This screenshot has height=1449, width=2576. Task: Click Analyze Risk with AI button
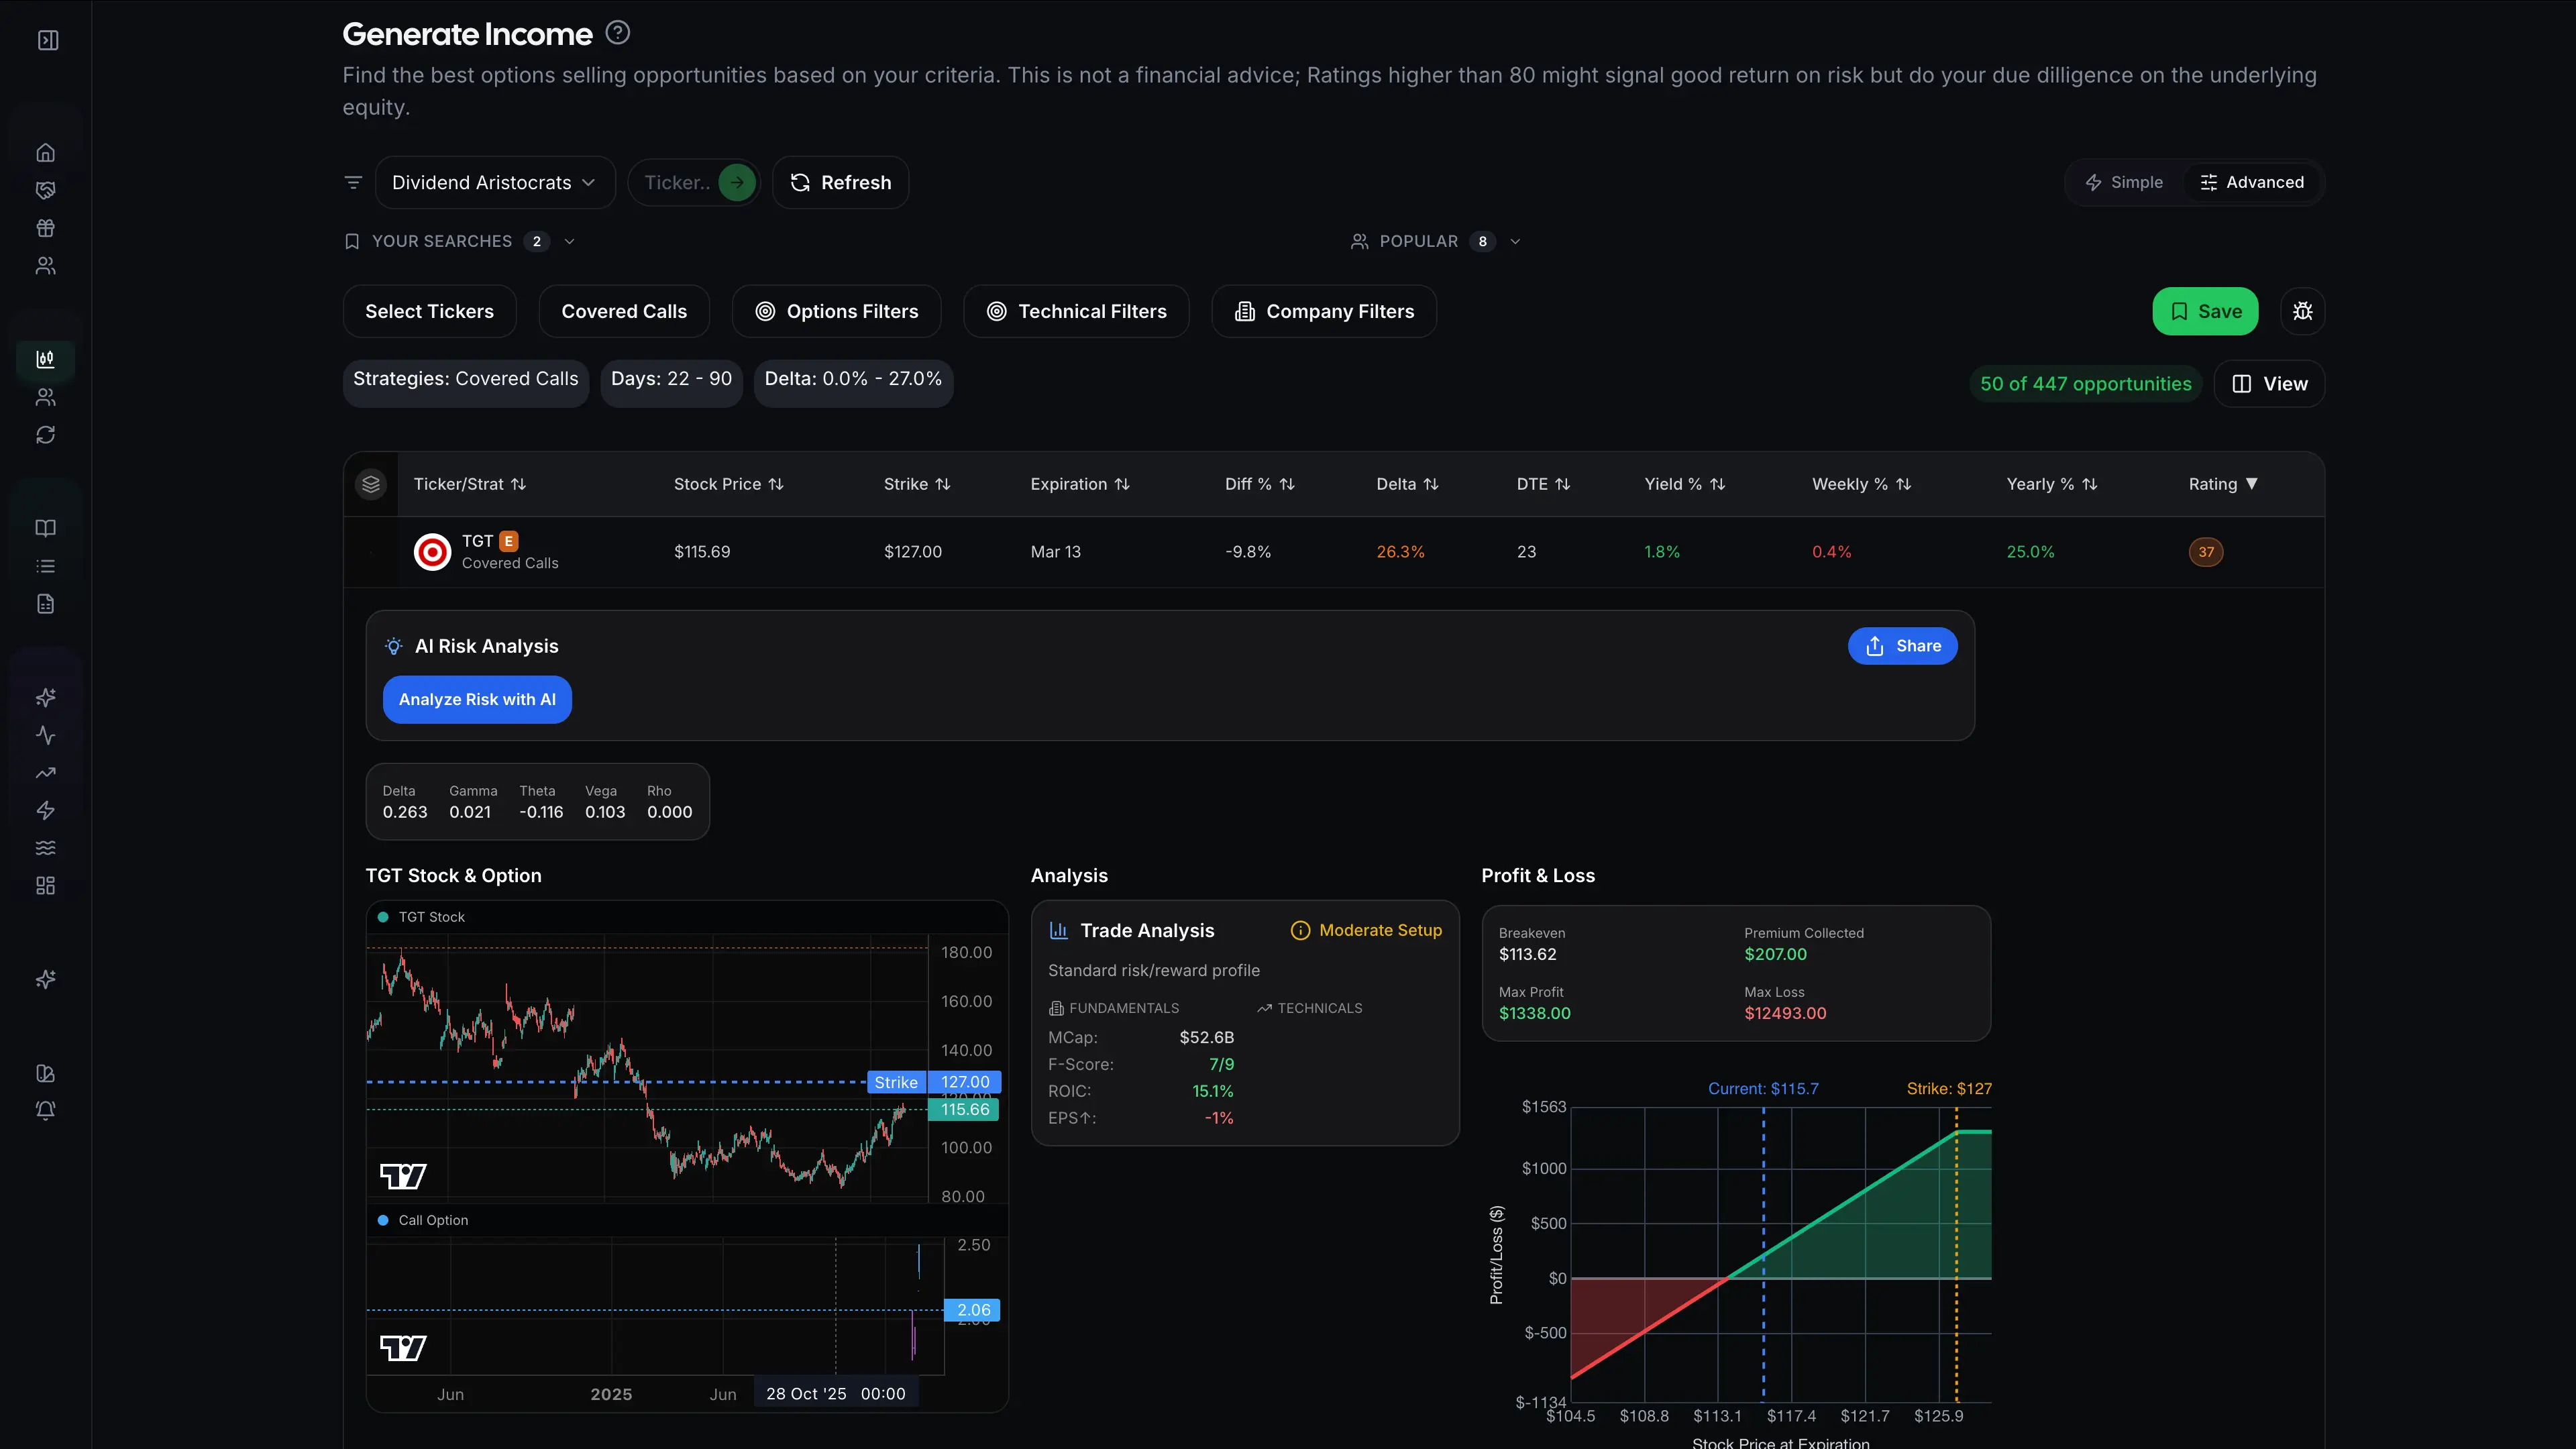pos(477,699)
